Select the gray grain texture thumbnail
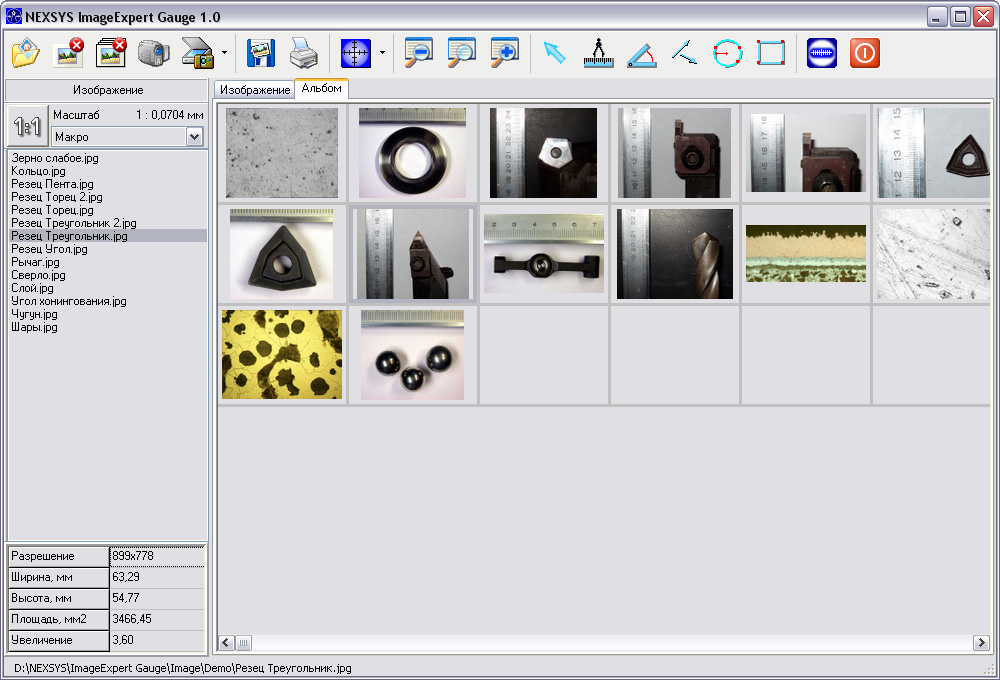The height and width of the screenshot is (680, 1000). [x=282, y=153]
